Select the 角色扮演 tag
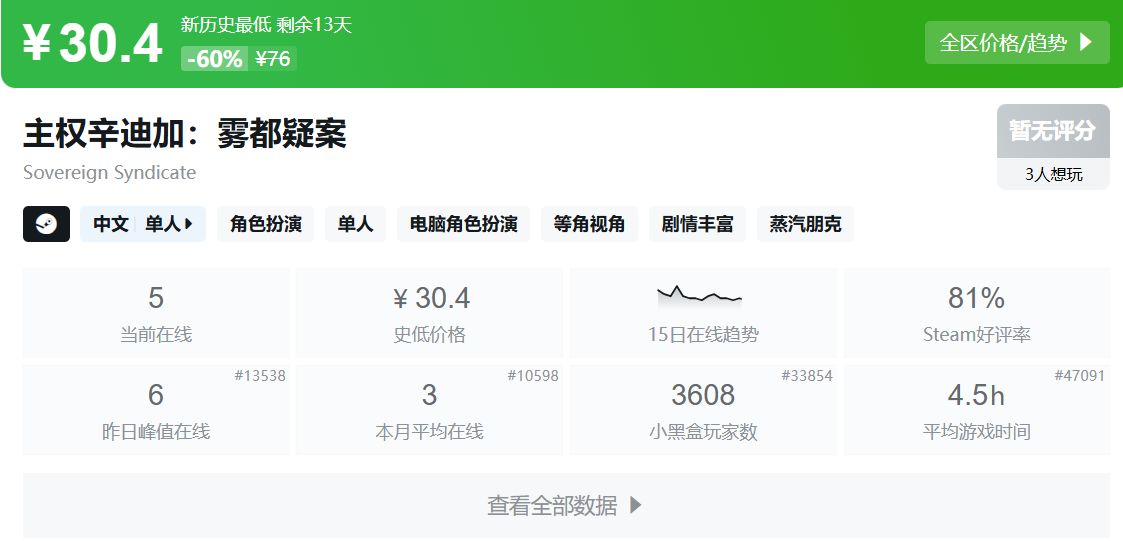The width and height of the screenshot is (1123, 541). pos(266,224)
